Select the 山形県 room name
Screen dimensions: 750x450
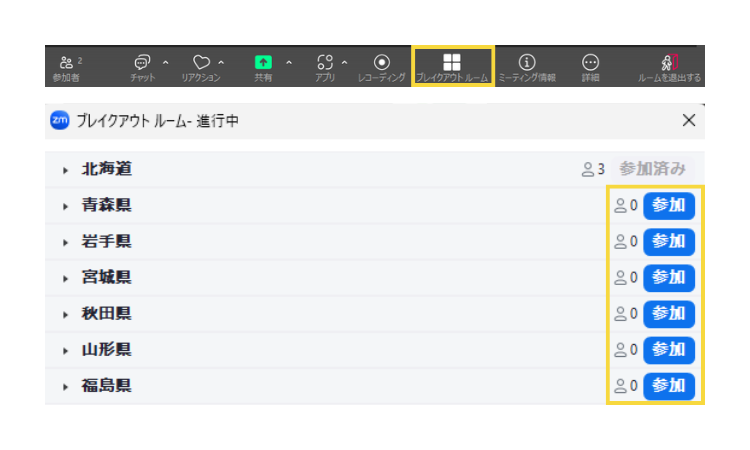pyautogui.click(x=107, y=350)
